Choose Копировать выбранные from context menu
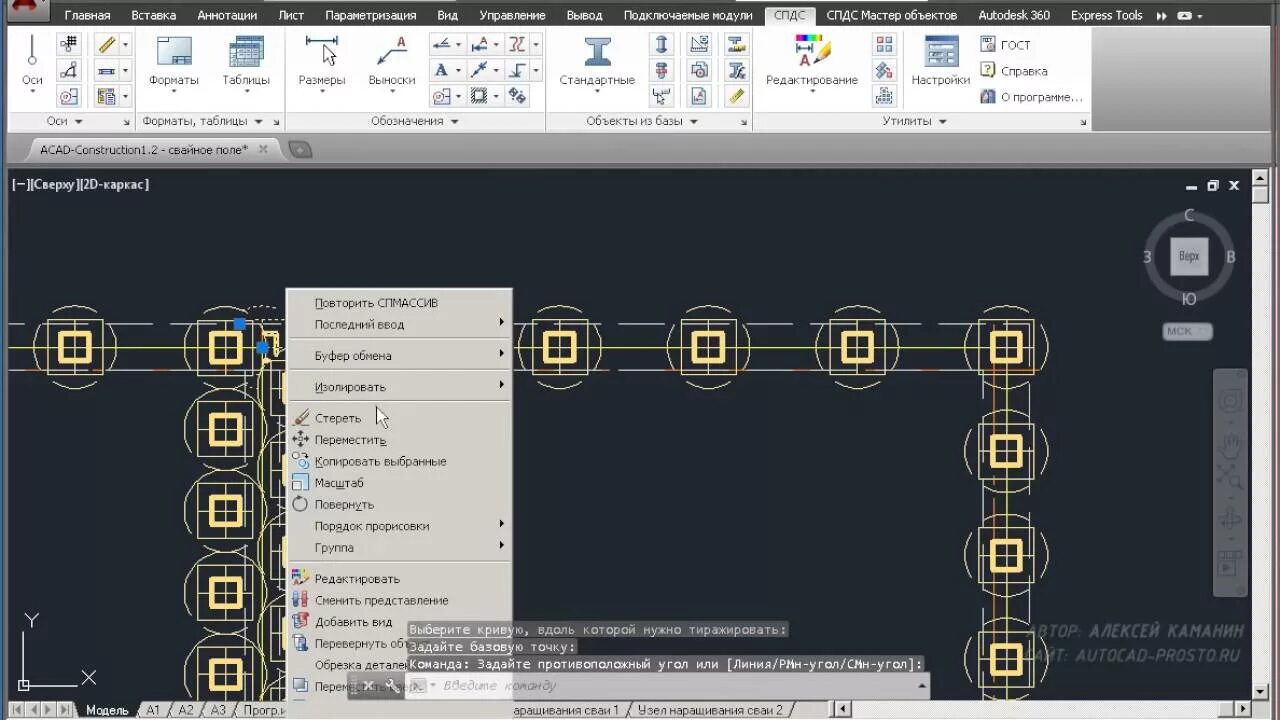 (x=398, y=461)
